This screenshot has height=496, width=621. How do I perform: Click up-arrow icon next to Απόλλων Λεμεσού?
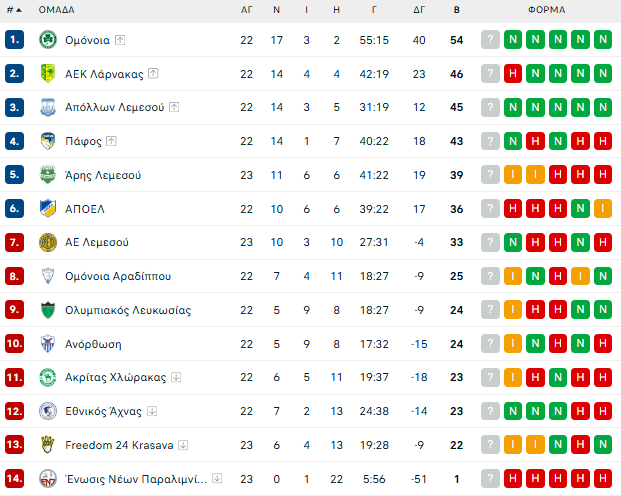(173, 107)
